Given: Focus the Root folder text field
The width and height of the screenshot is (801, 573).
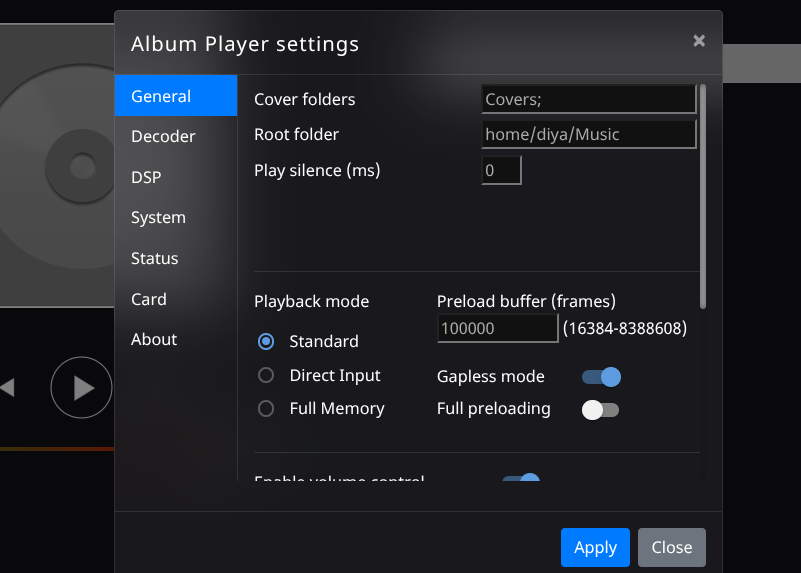Looking at the screenshot, I should pyautogui.click(x=588, y=134).
